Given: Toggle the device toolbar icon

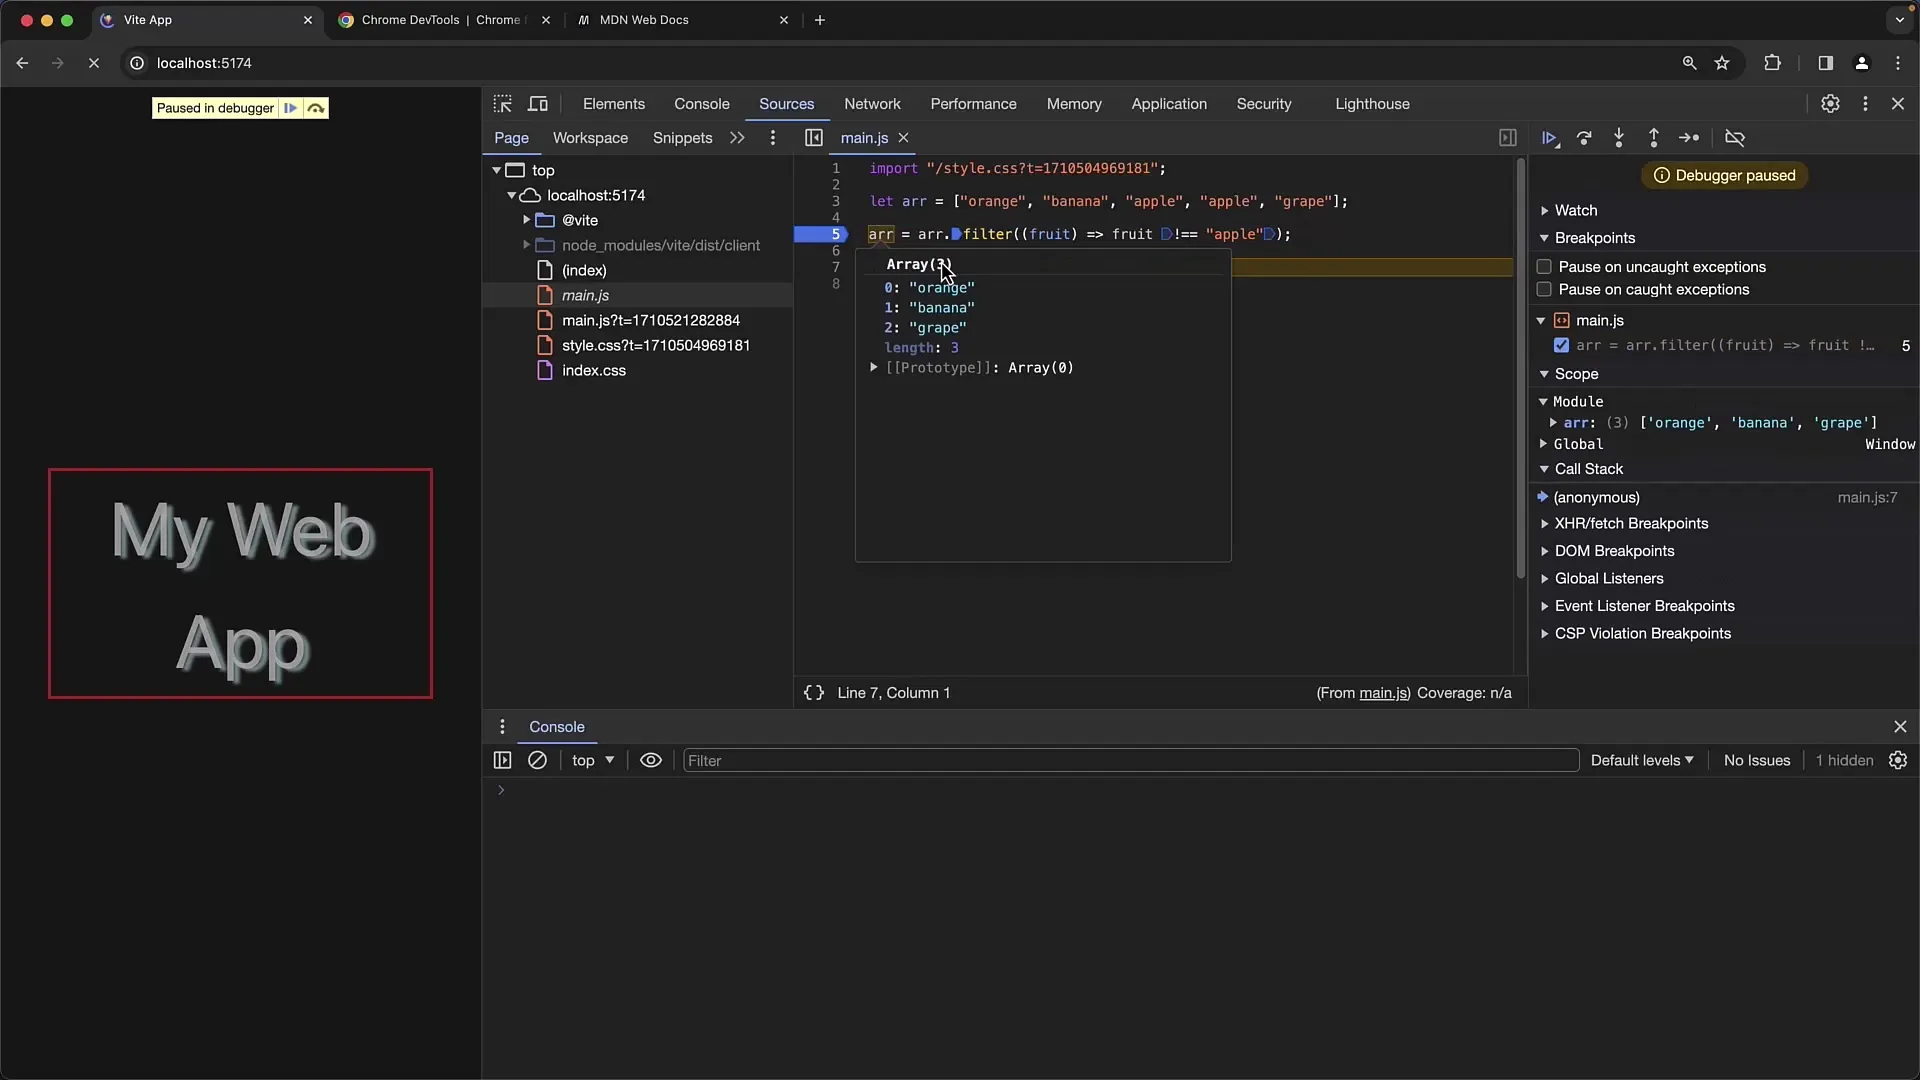Looking at the screenshot, I should point(538,104).
